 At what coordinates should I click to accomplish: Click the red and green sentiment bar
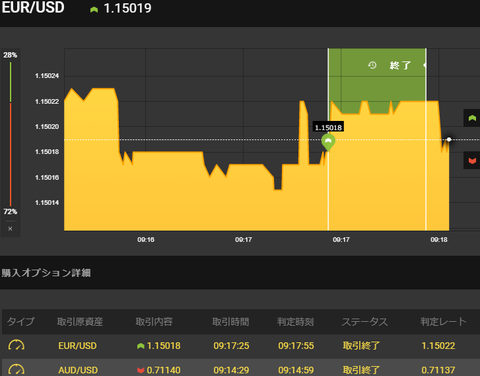pos(10,134)
